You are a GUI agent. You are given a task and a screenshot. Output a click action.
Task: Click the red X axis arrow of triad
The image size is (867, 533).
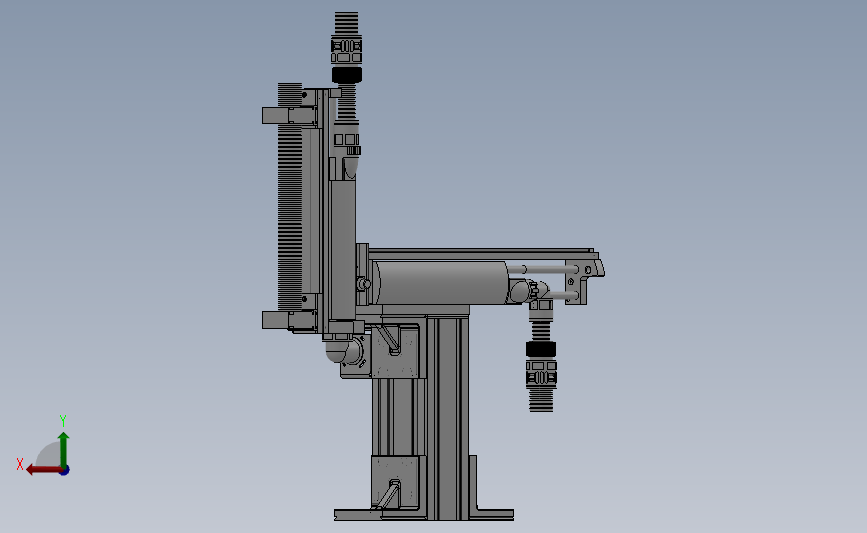(43, 470)
